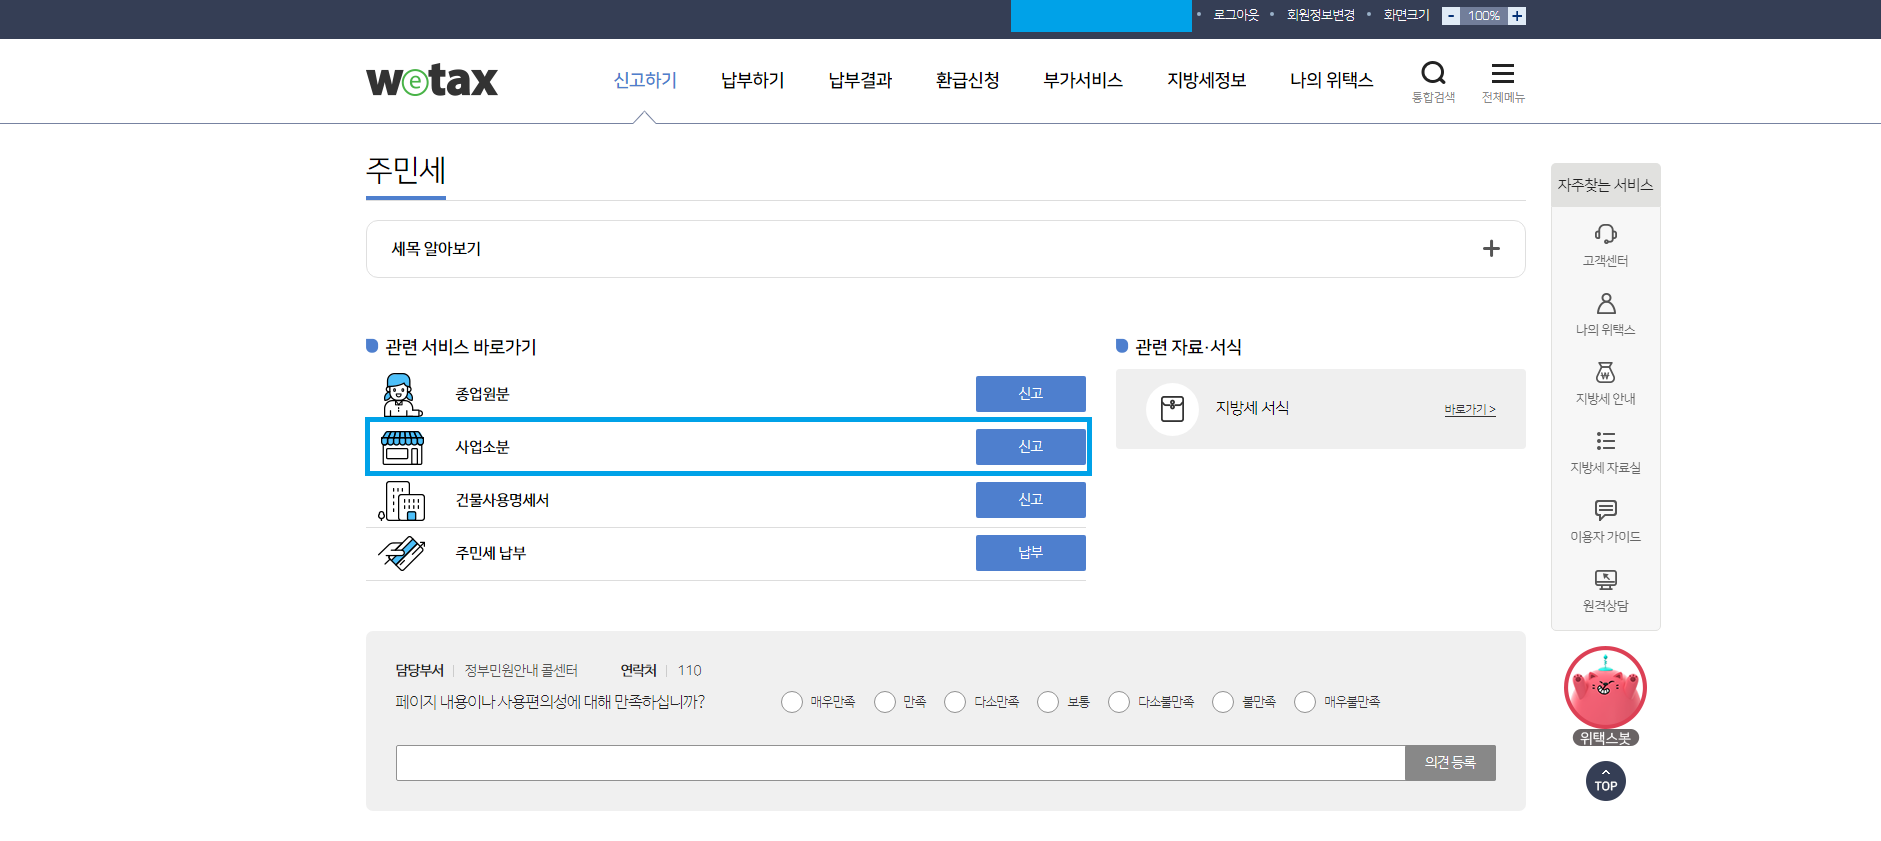1881x841 pixels.
Task: Open the 납부결과 menu
Action: 860,80
